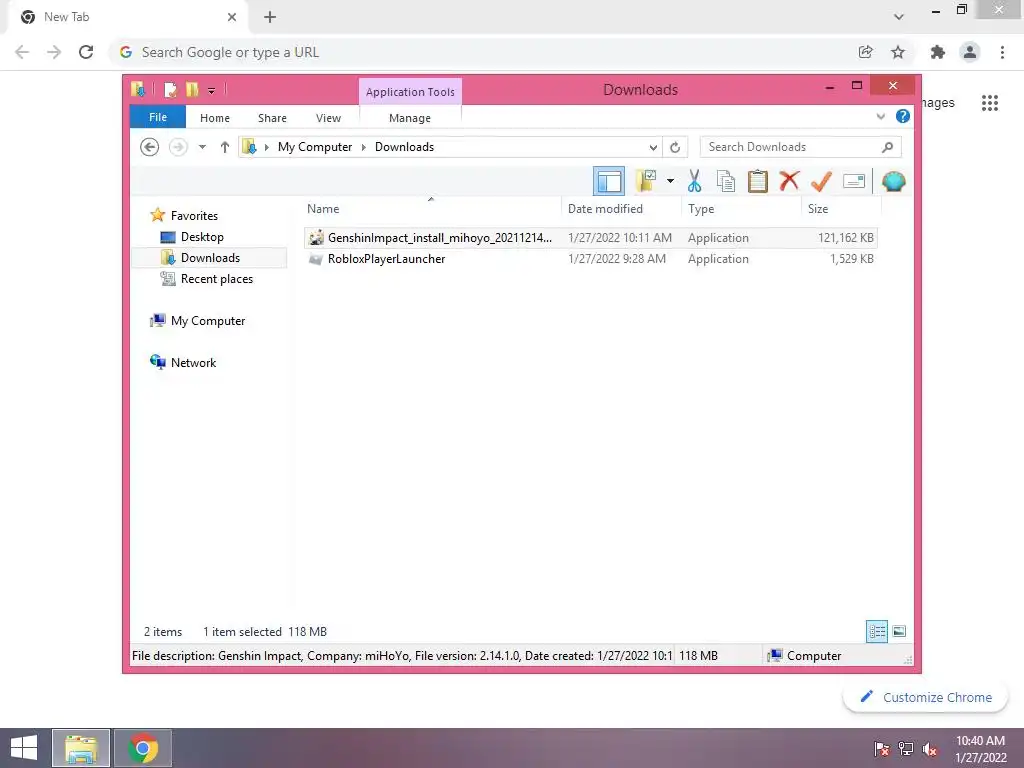Click Chrome address bar search field

(483, 52)
